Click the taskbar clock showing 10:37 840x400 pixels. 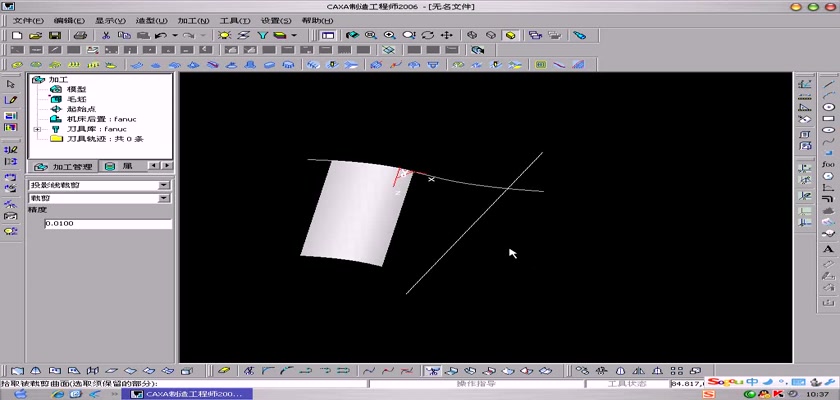[x=816, y=395]
